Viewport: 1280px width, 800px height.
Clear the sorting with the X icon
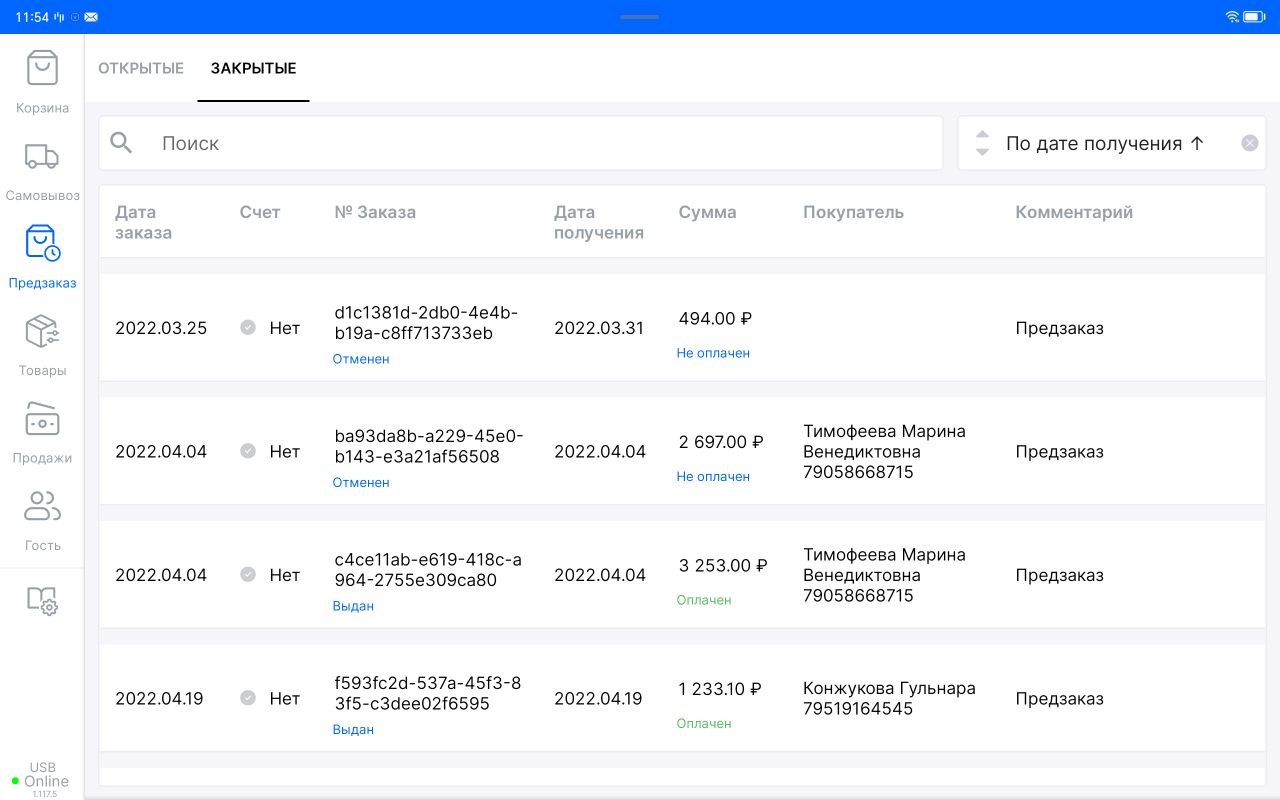pyautogui.click(x=1249, y=143)
